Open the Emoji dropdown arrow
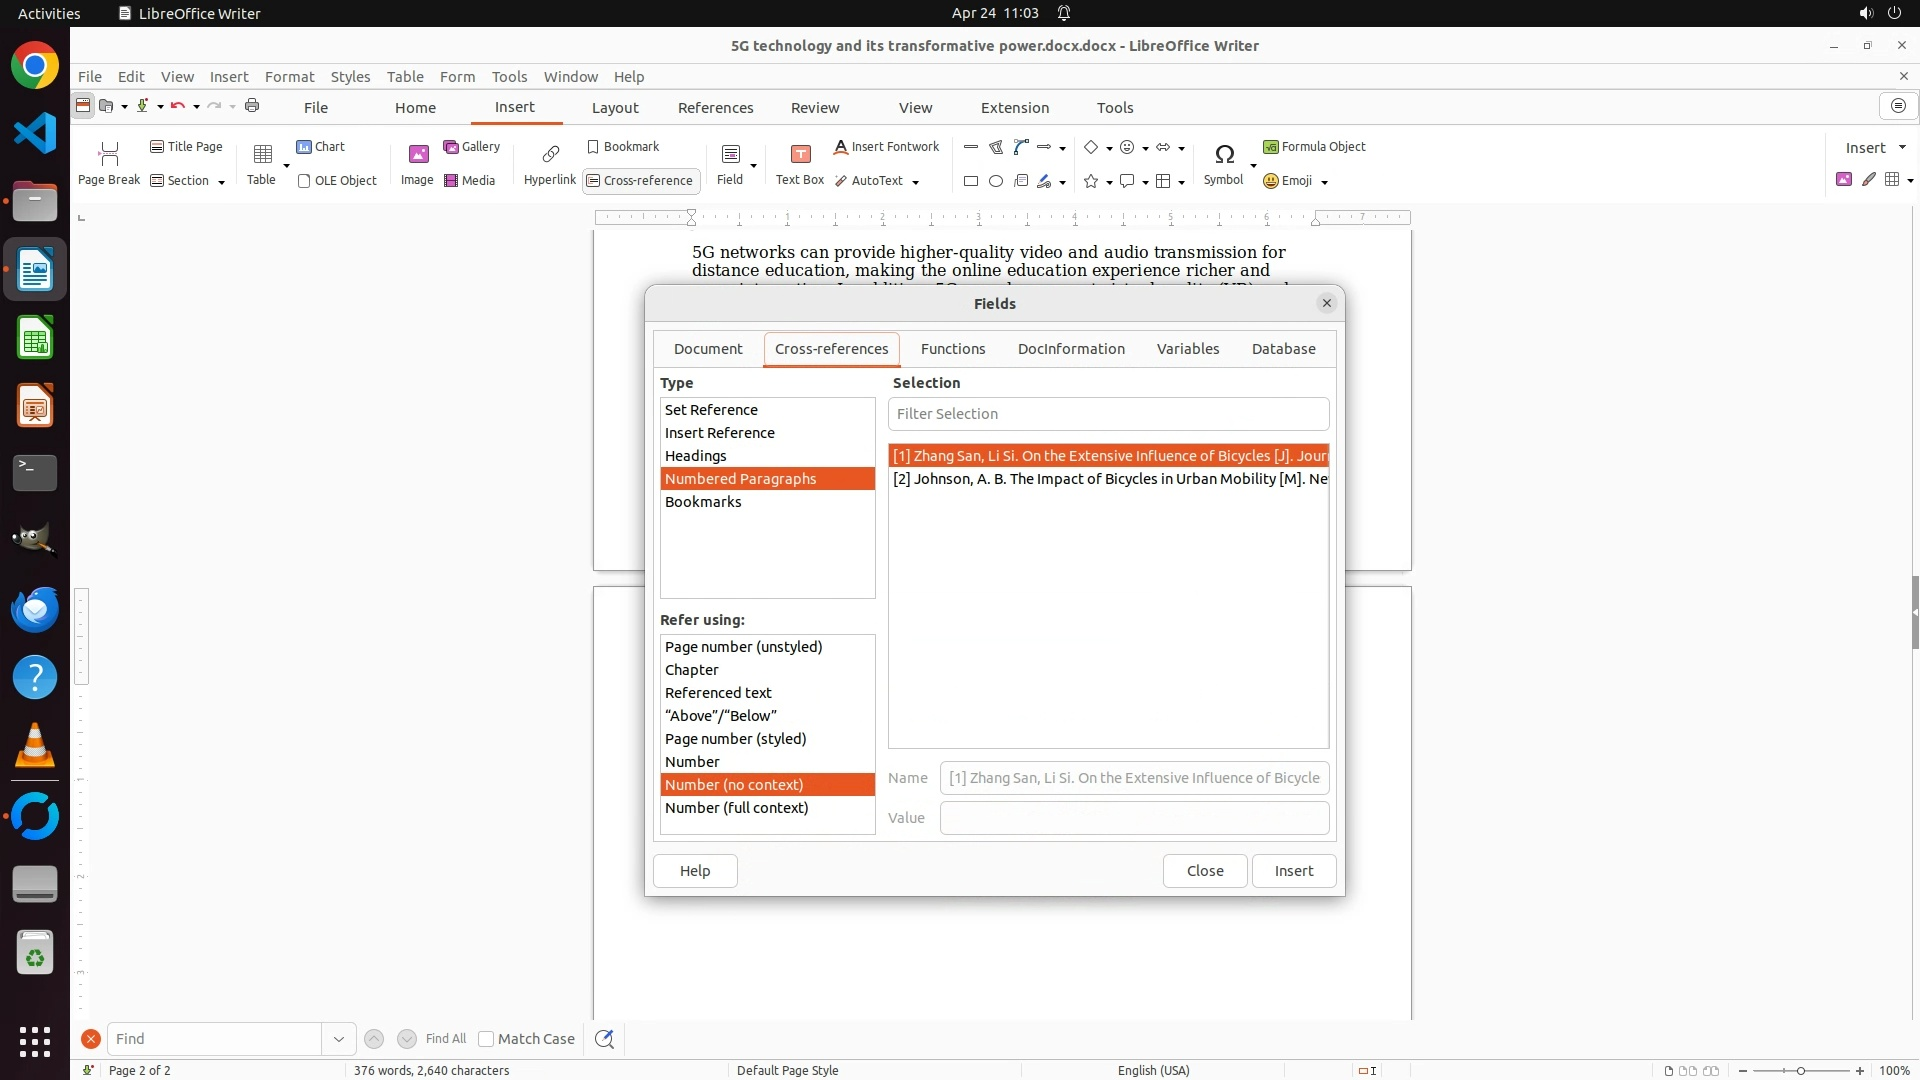 (x=1324, y=182)
